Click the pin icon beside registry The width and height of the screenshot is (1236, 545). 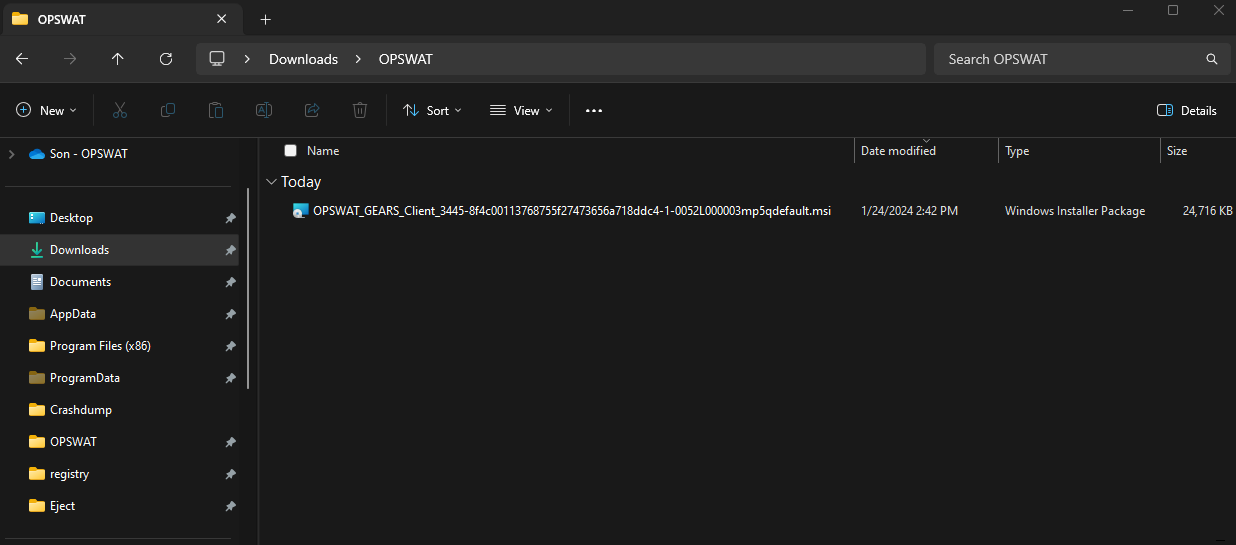[231, 474]
